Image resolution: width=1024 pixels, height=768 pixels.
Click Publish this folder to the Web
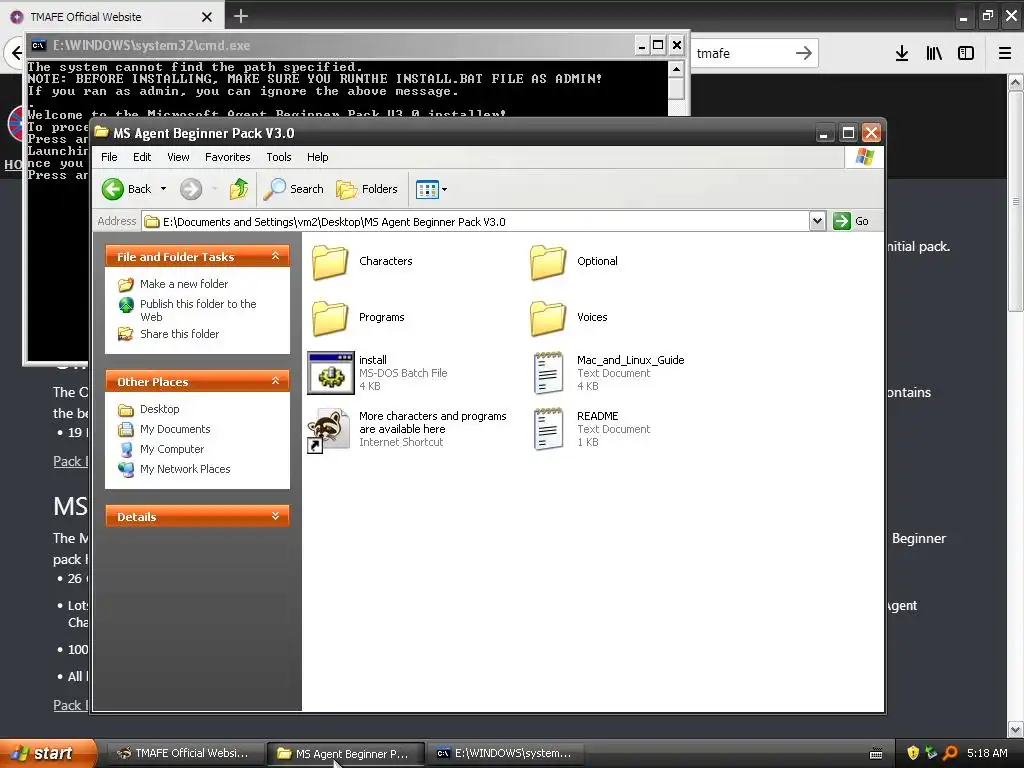(x=197, y=310)
